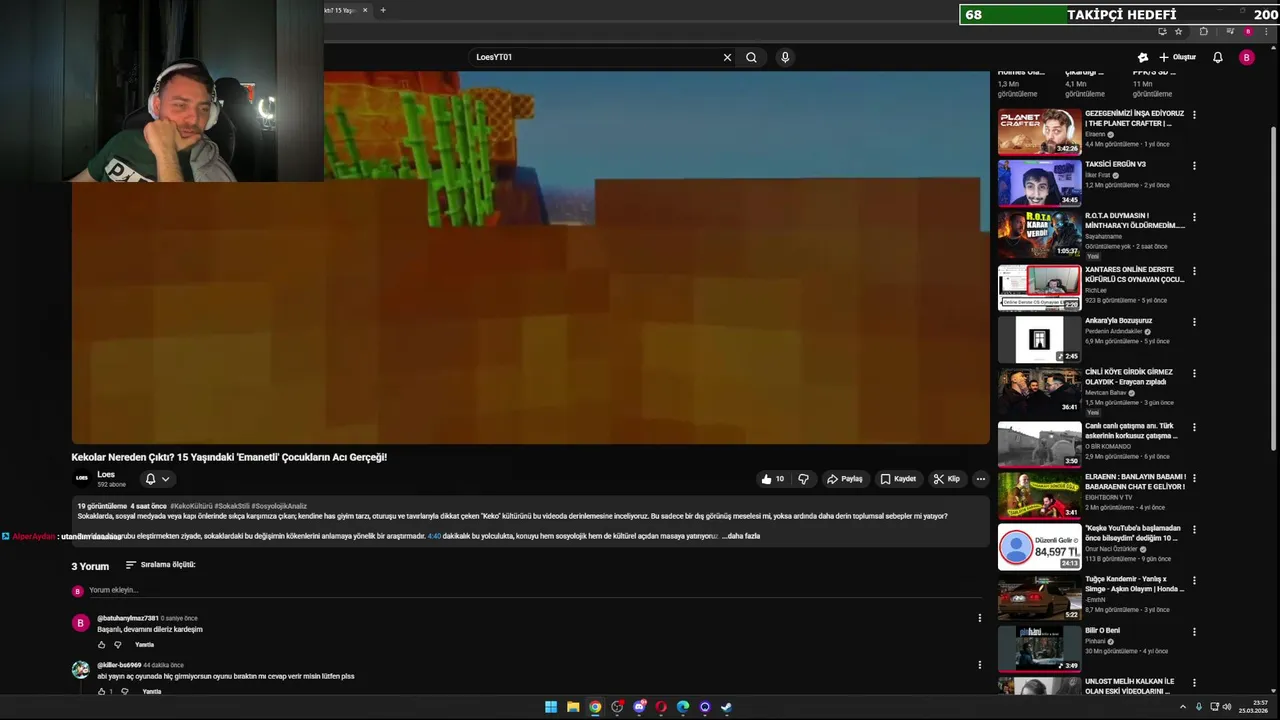
Task: Open the account avatar menu
Action: [1246, 57]
